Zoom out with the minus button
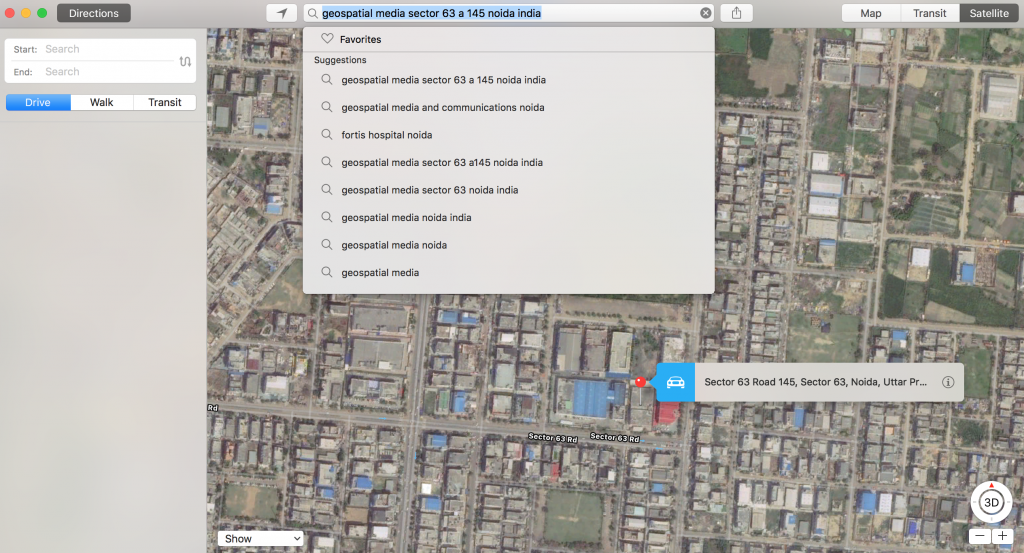This screenshot has height=553, width=1024. tap(980, 536)
